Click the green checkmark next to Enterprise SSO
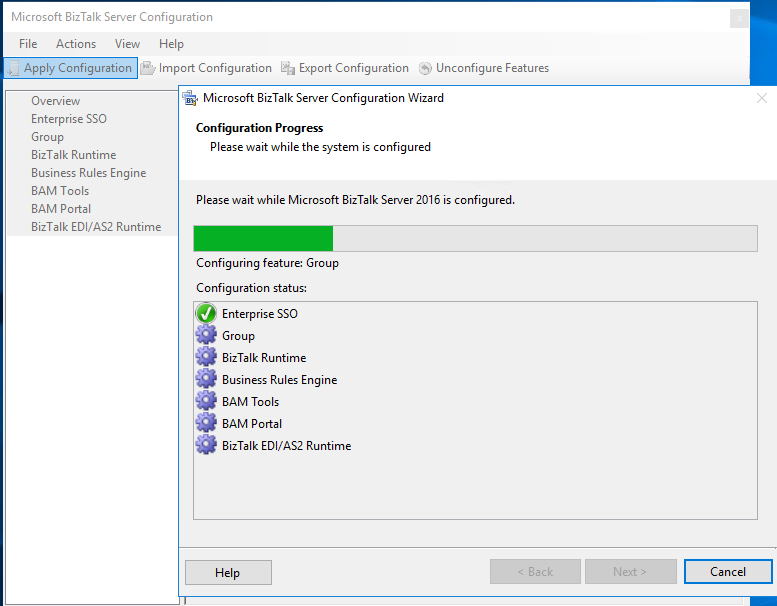 206,313
